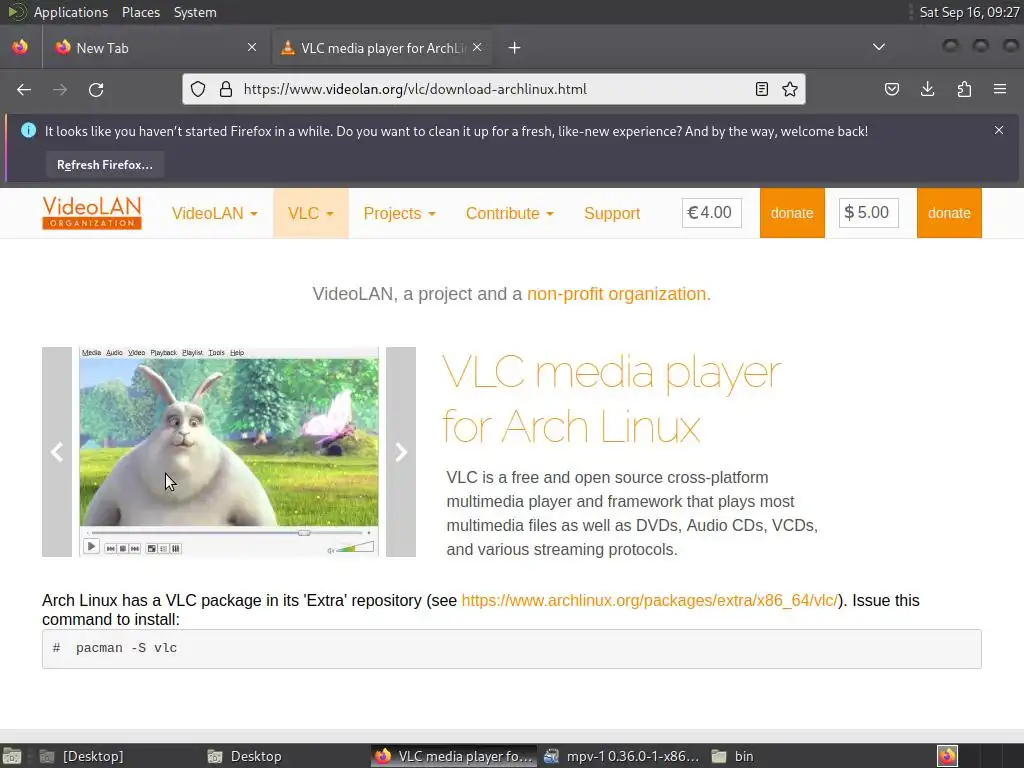Screen dimensions: 1024x768
Task: Open tracking protection shield icon
Action: [x=198, y=89]
